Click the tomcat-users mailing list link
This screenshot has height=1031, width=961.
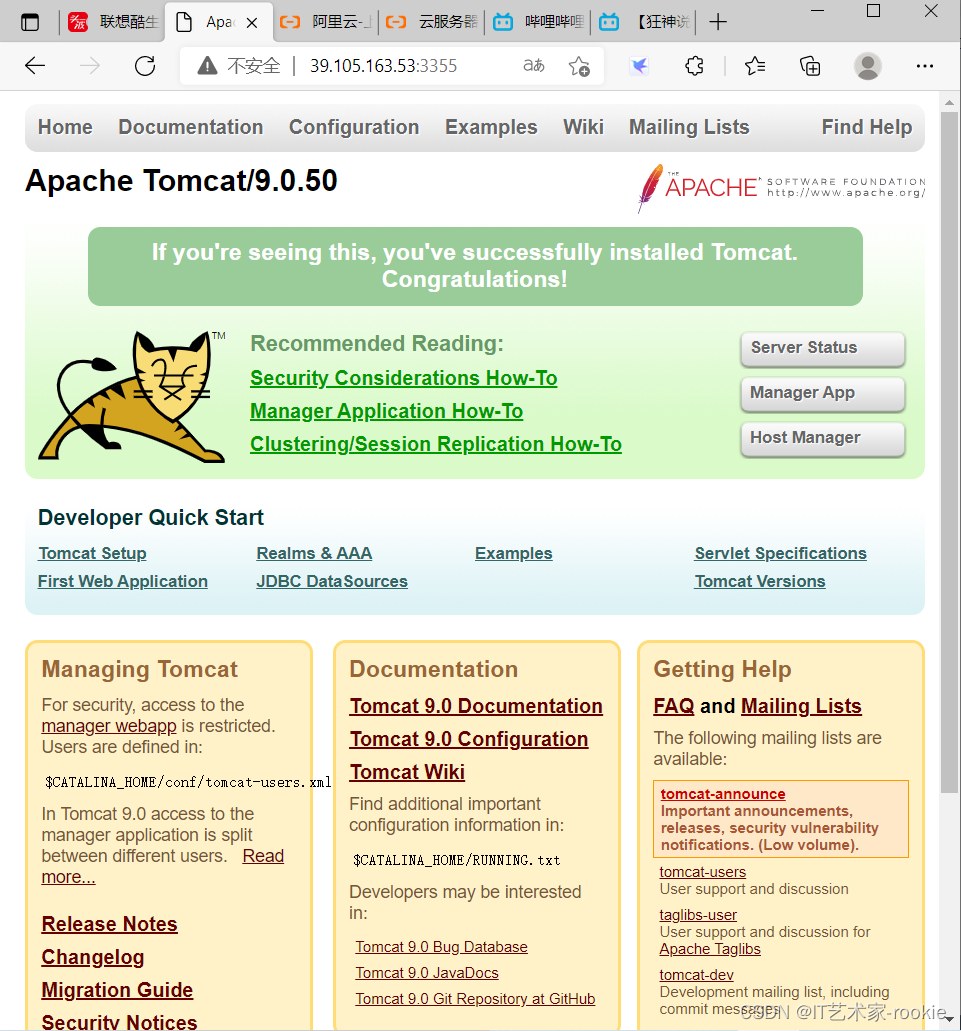[x=703, y=872]
